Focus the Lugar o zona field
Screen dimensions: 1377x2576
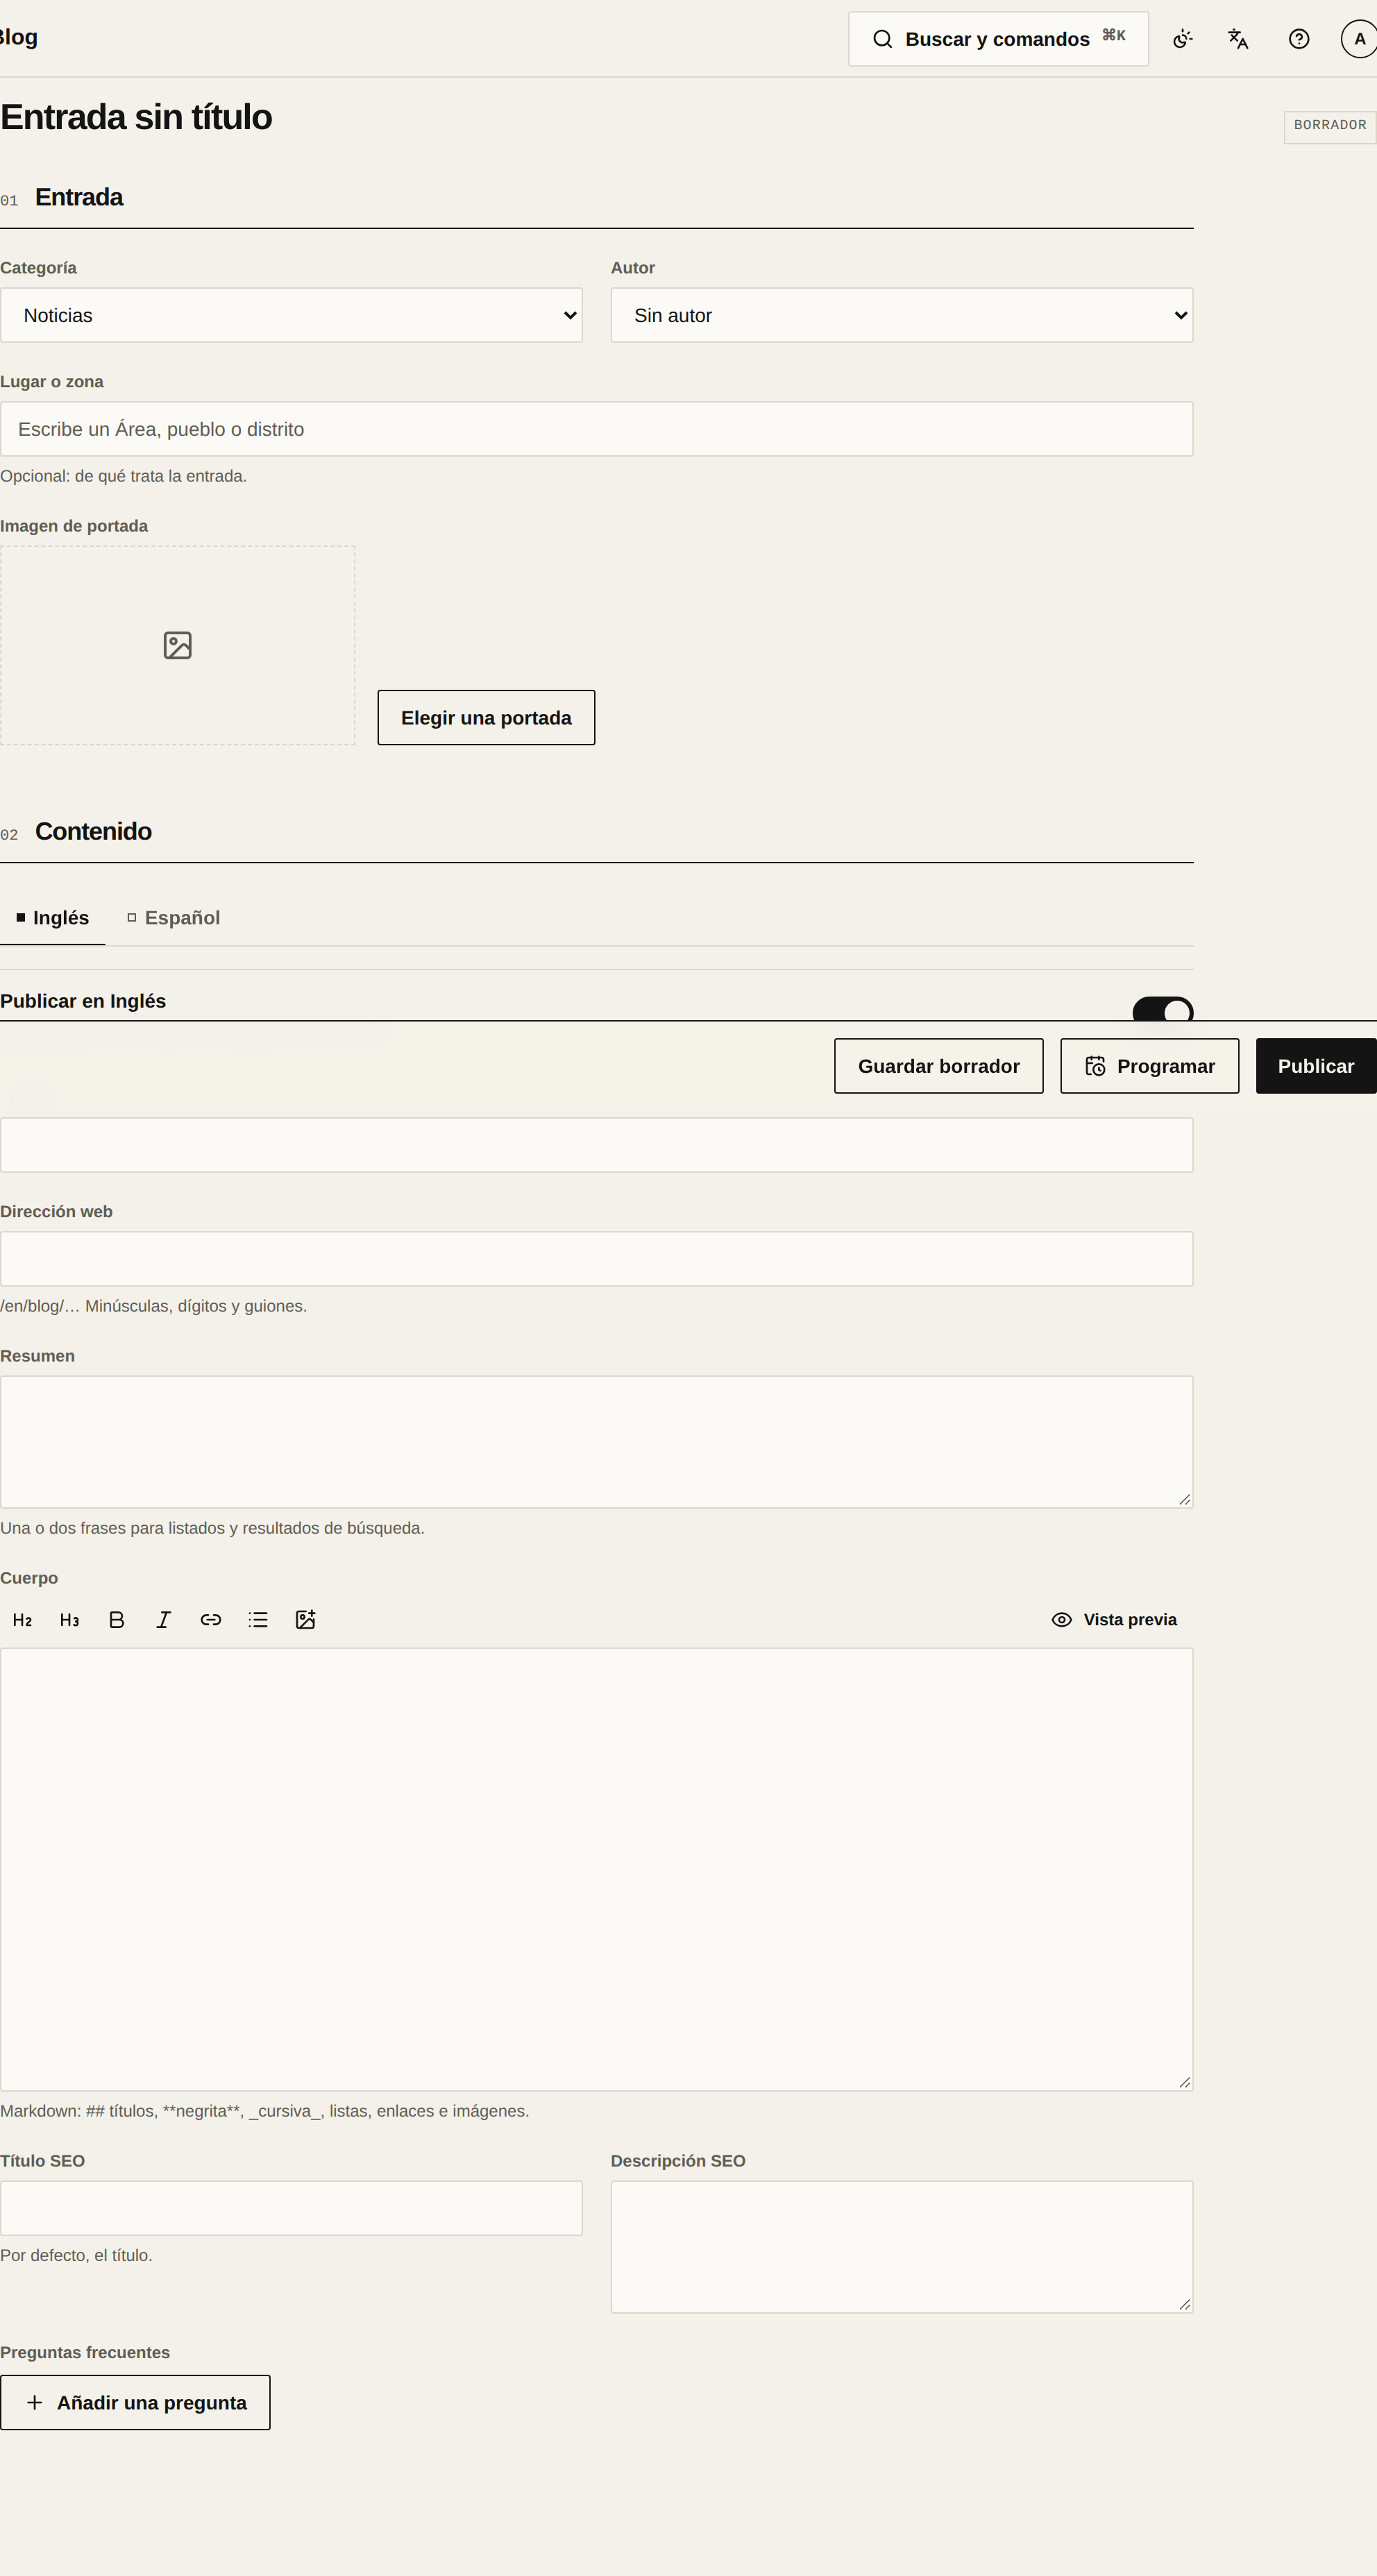click(597, 429)
